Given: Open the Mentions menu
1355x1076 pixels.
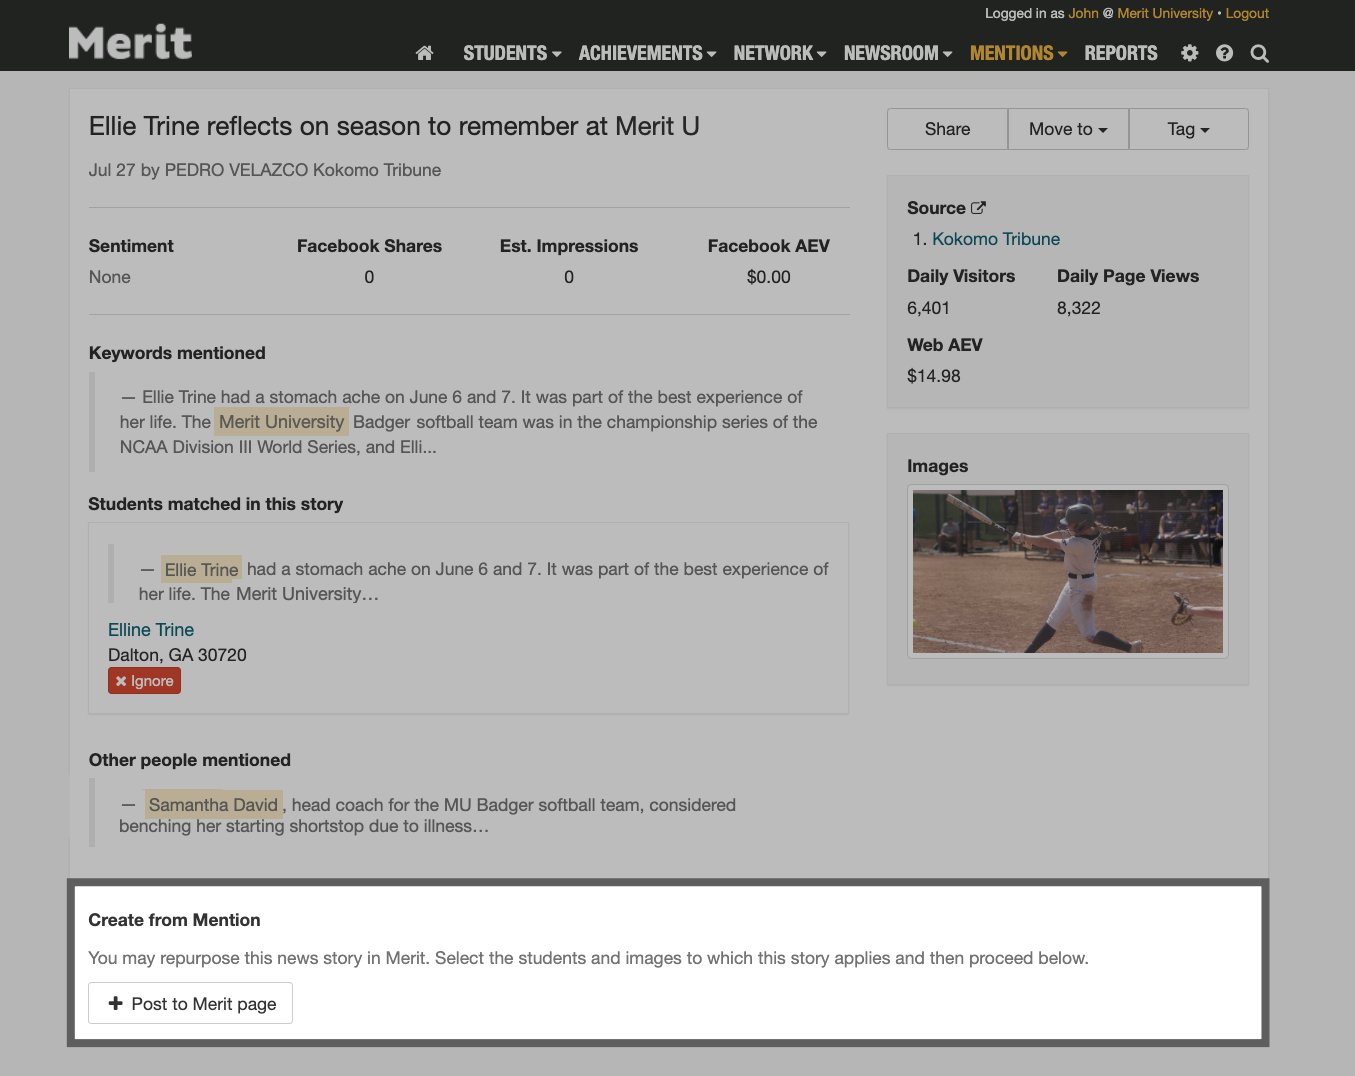Looking at the screenshot, I should 1018,53.
